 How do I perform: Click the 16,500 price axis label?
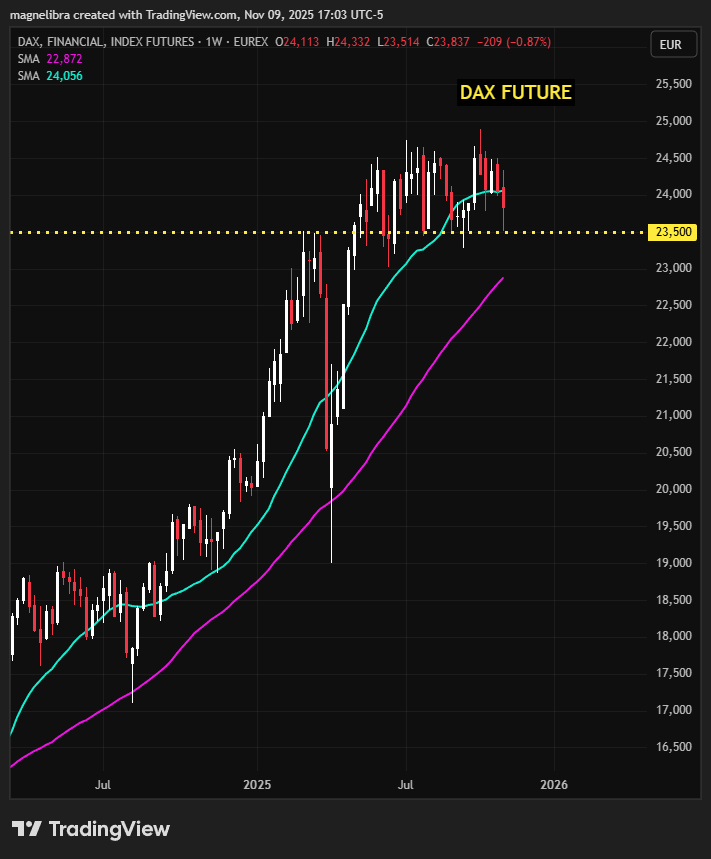673,747
